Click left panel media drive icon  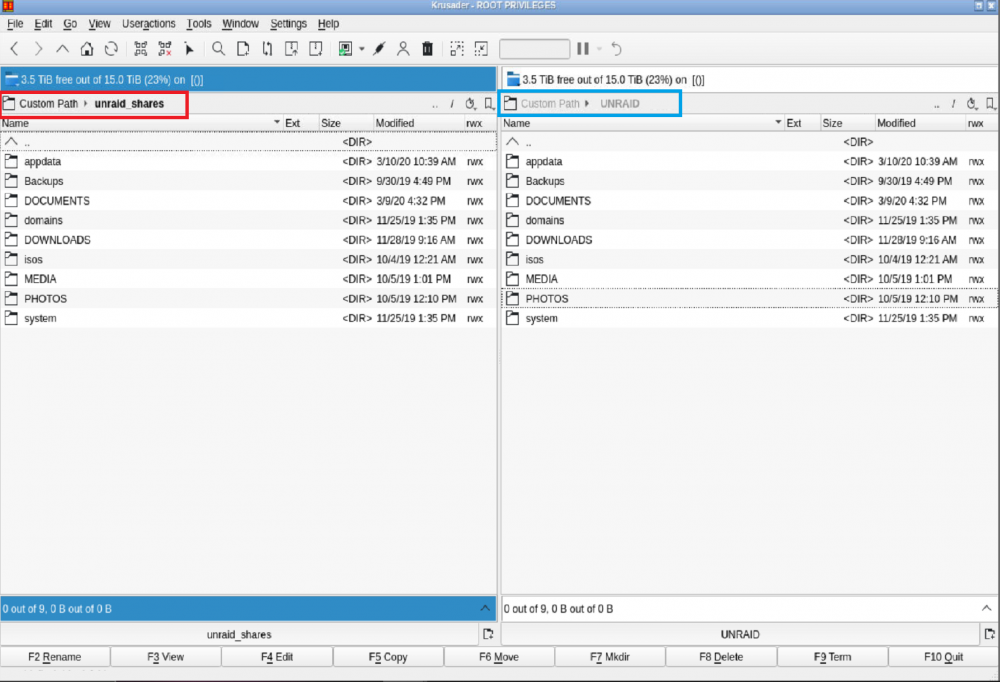[11, 80]
